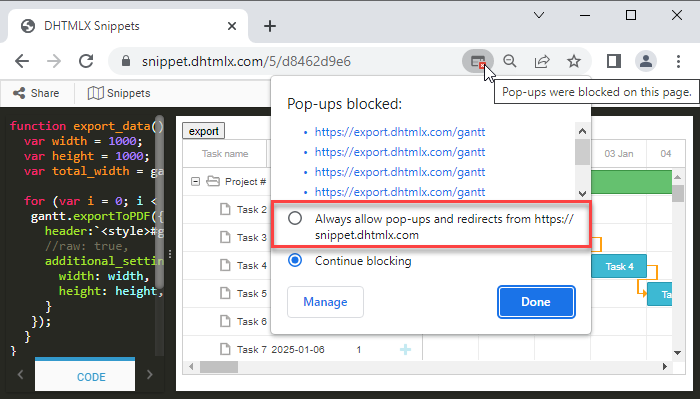The height and width of the screenshot is (399, 700).
Task: Go to next editor tab with right chevron
Action: [150, 375]
